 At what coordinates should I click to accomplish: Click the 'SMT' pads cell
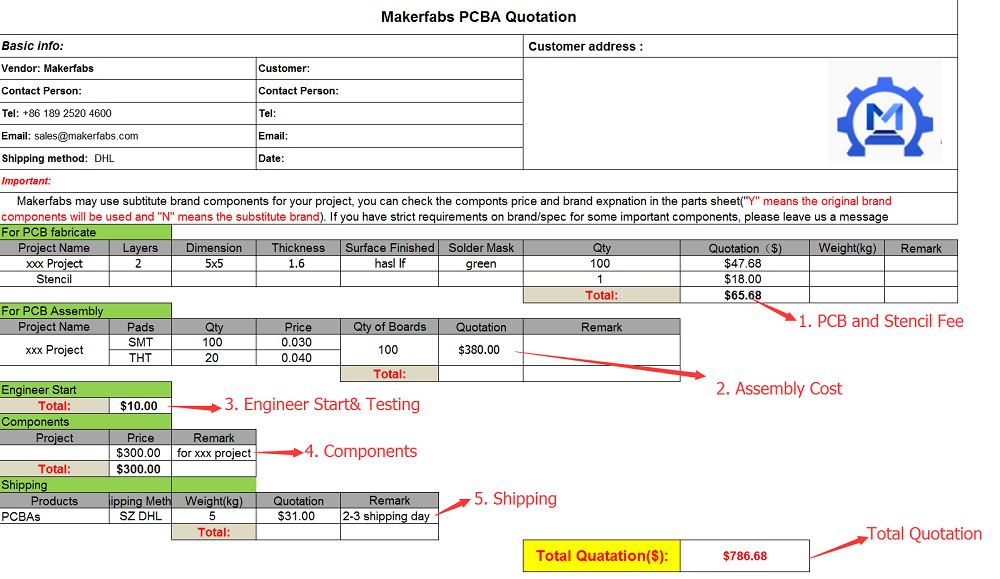140,342
